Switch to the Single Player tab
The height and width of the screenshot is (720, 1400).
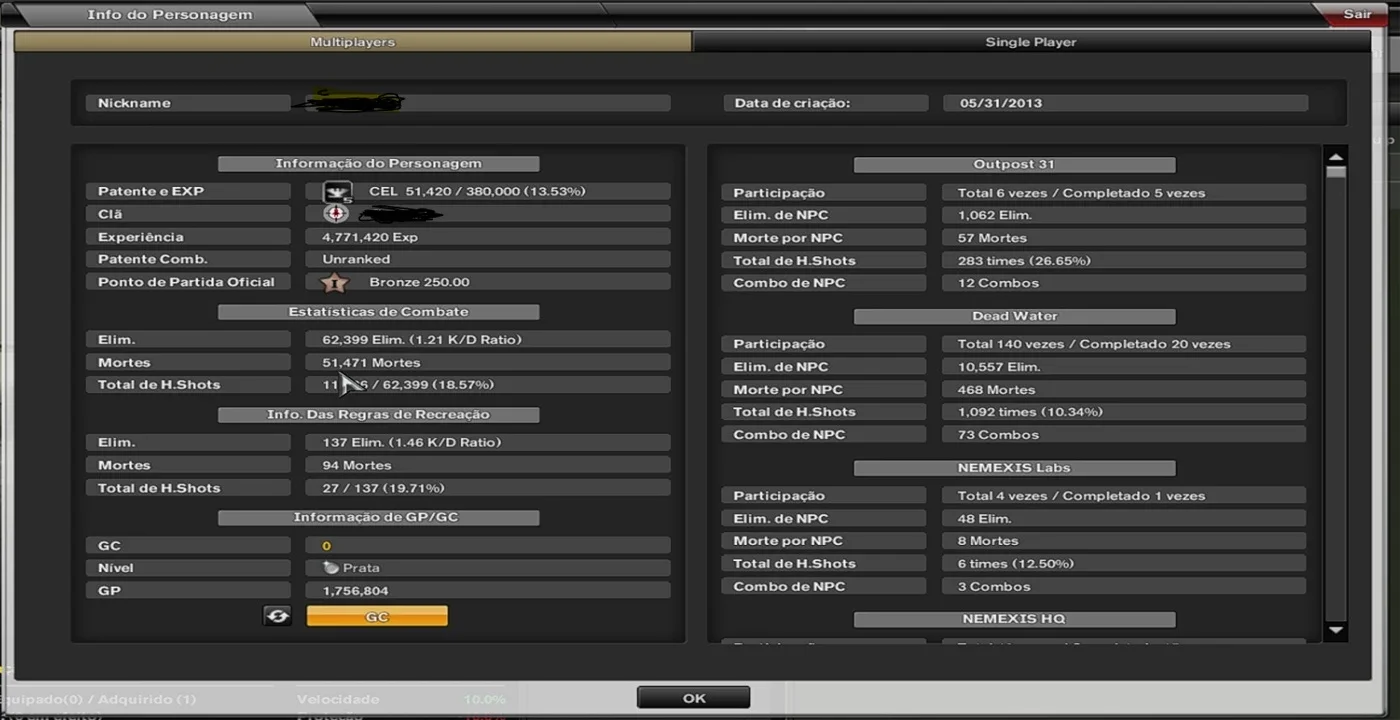click(x=1031, y=42)
